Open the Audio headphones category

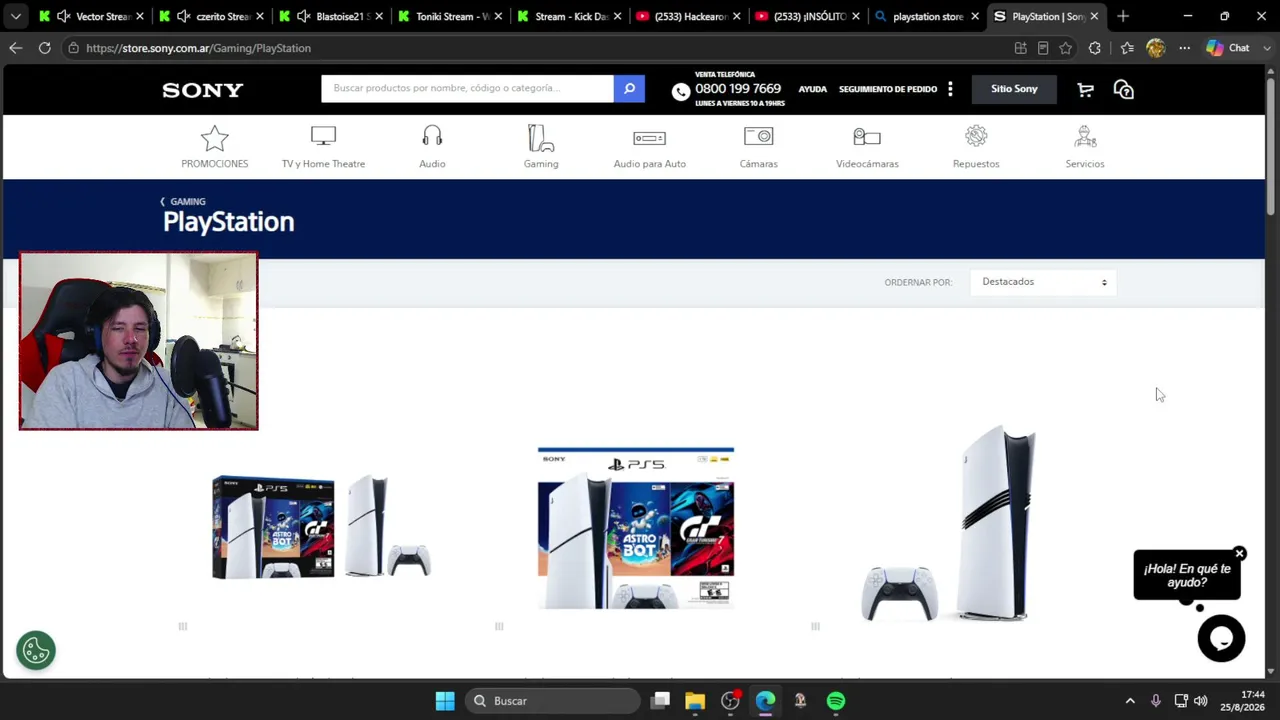(x=432, y=146)
